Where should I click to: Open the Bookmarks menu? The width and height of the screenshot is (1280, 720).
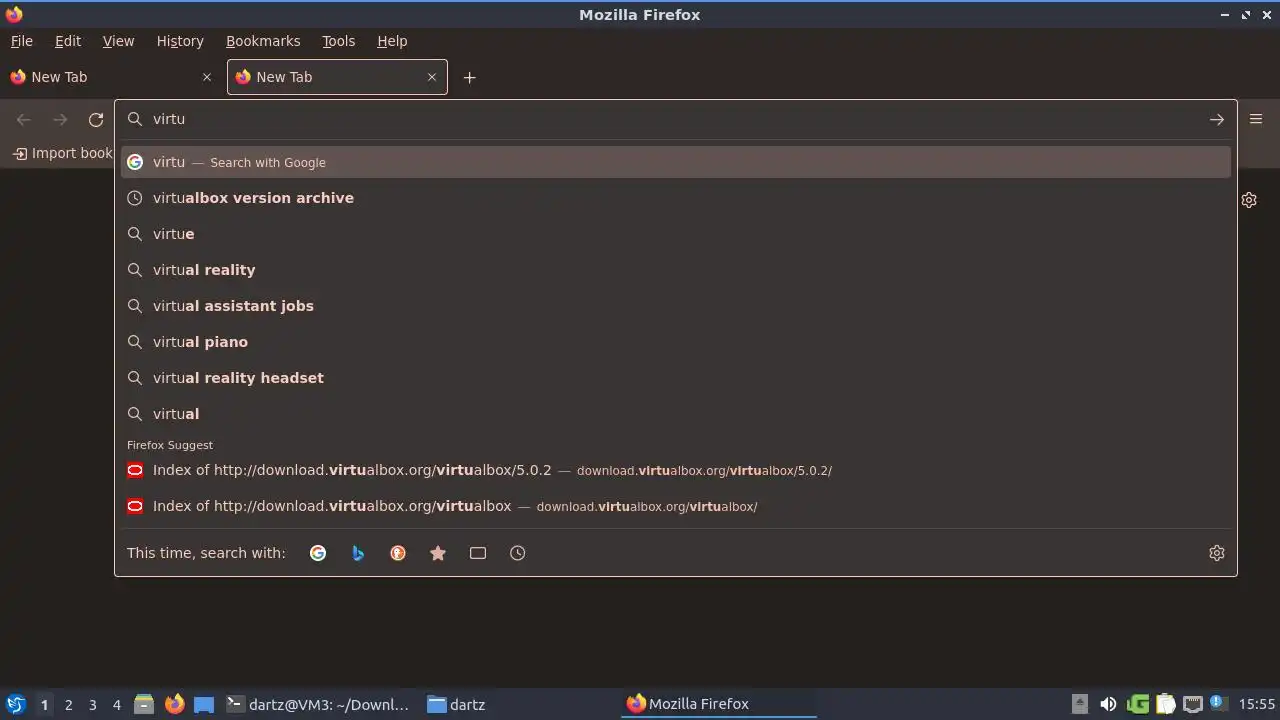263,41
